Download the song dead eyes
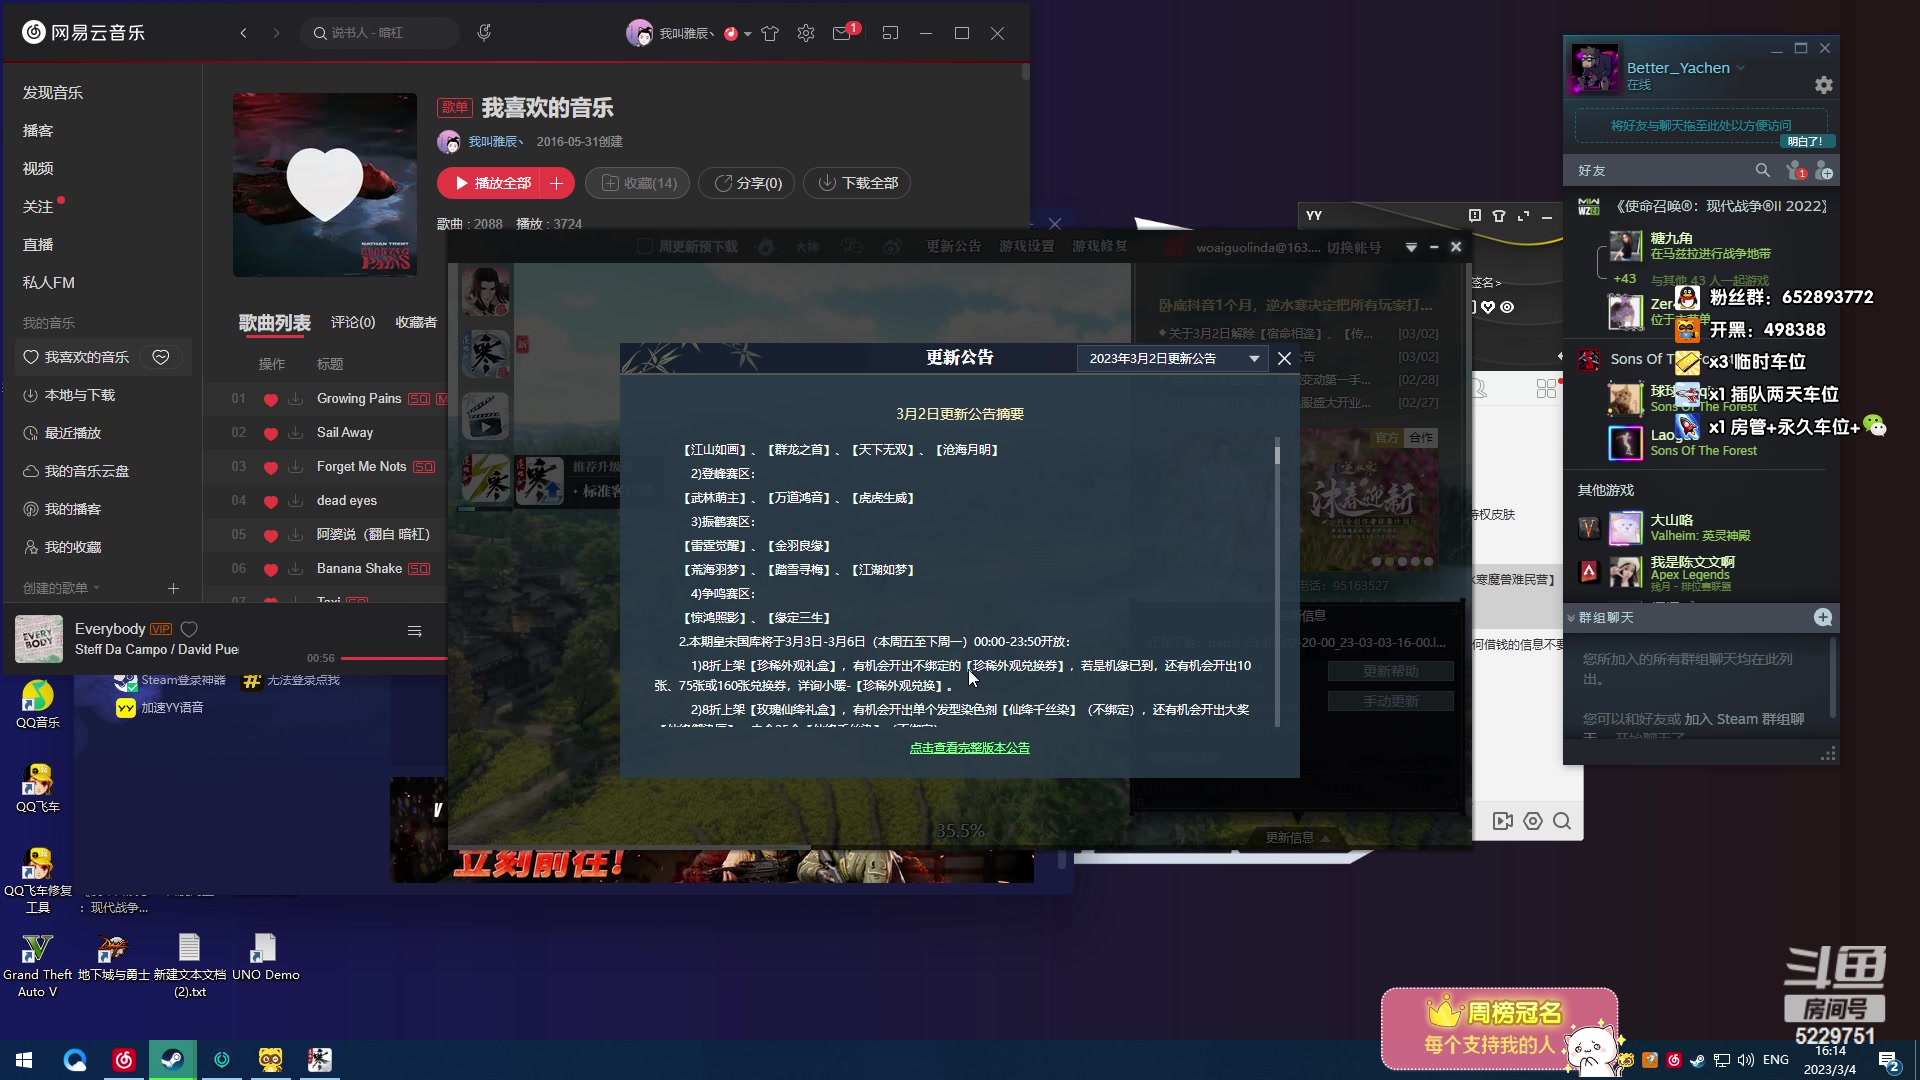 coord(296,501)
